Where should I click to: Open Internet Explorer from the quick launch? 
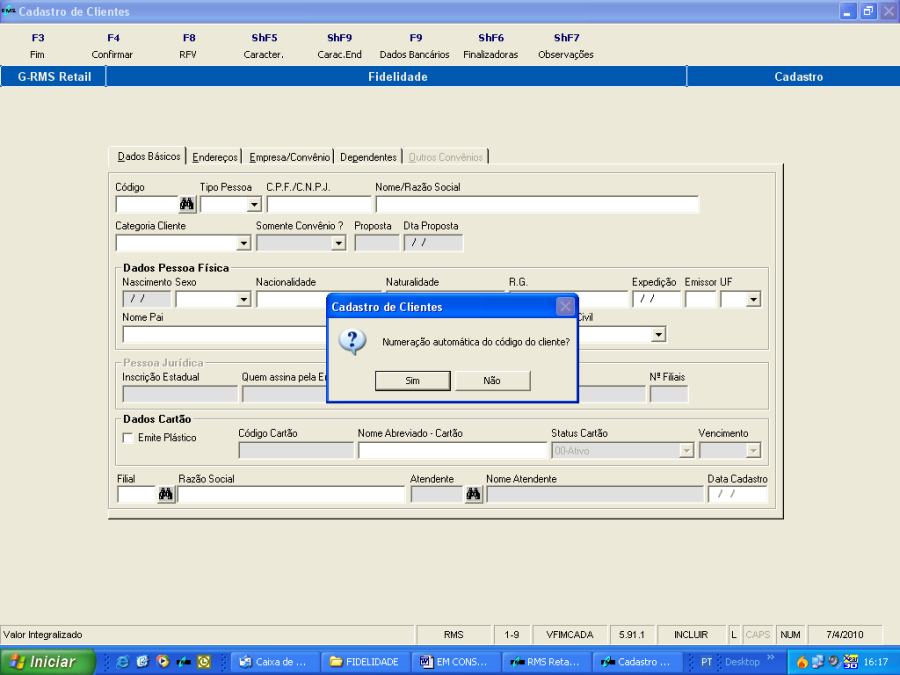coord(122,662)
